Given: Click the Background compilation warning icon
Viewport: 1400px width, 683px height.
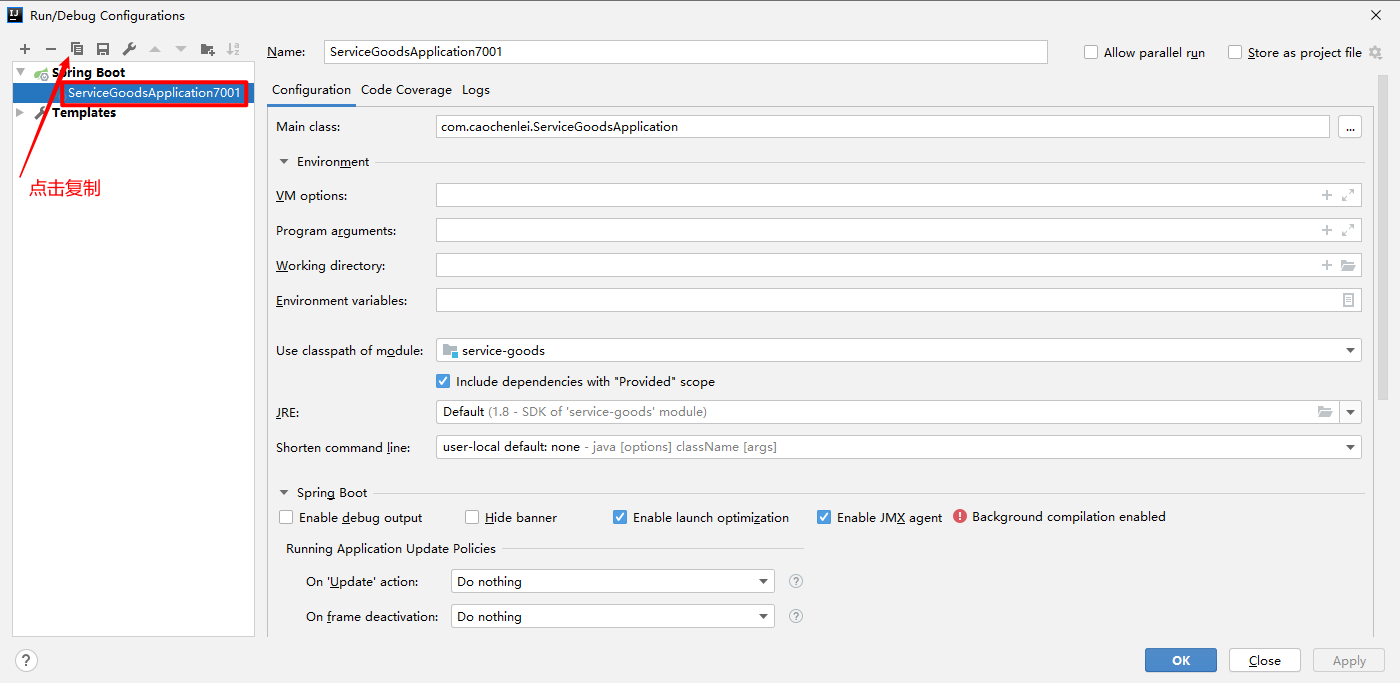Looking at the screenshot, I should [x=960, y=517].
